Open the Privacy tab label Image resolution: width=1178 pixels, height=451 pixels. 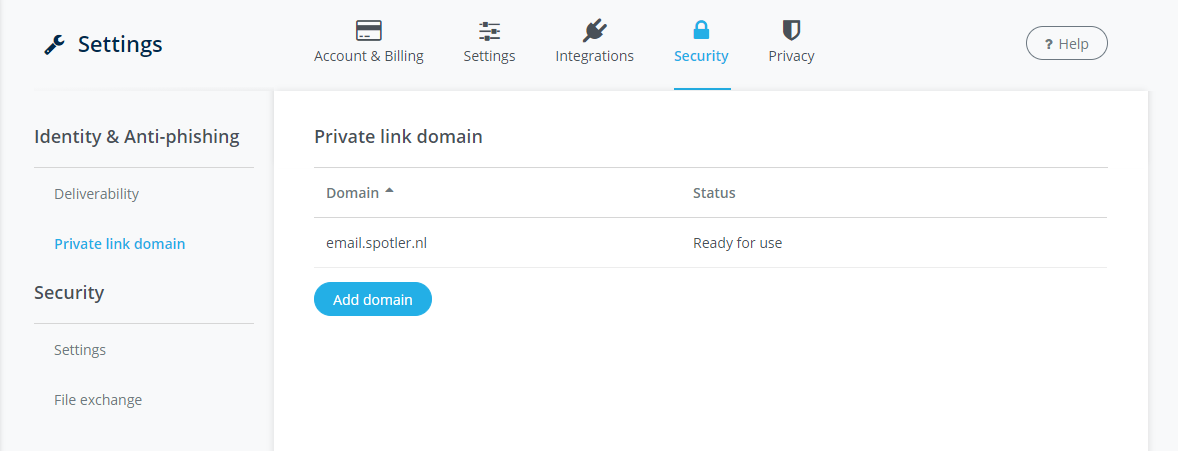pyautogui.click(x=791, y=56)
